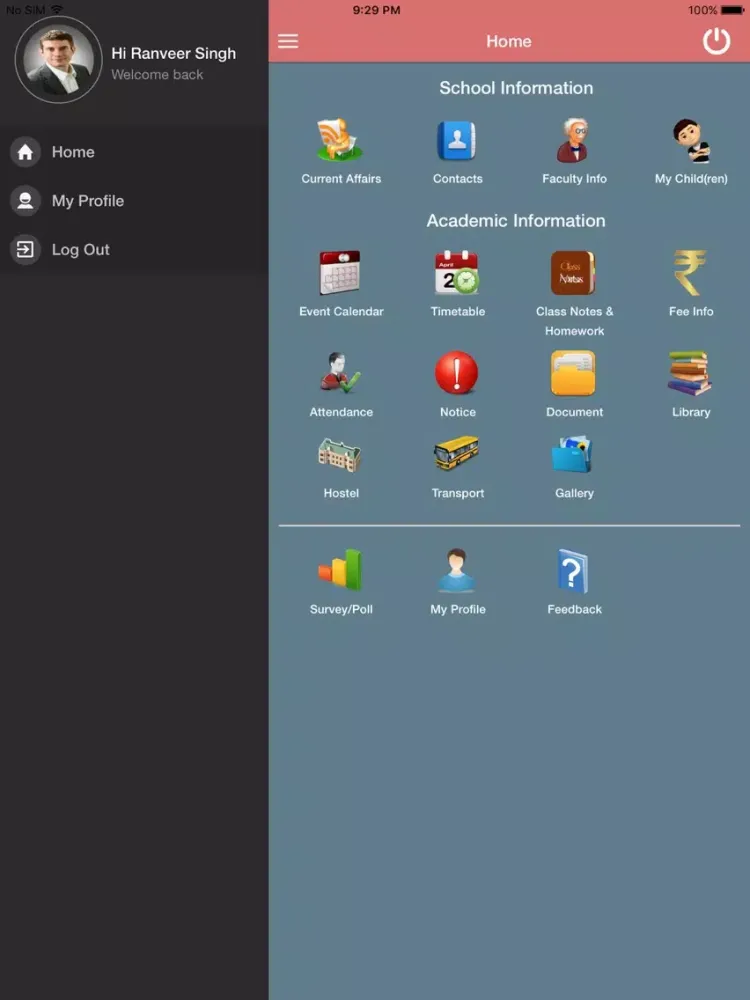This screenshot has width=750, height=1000.
Task: View the Notice alert icon
Action: [457, 374]
